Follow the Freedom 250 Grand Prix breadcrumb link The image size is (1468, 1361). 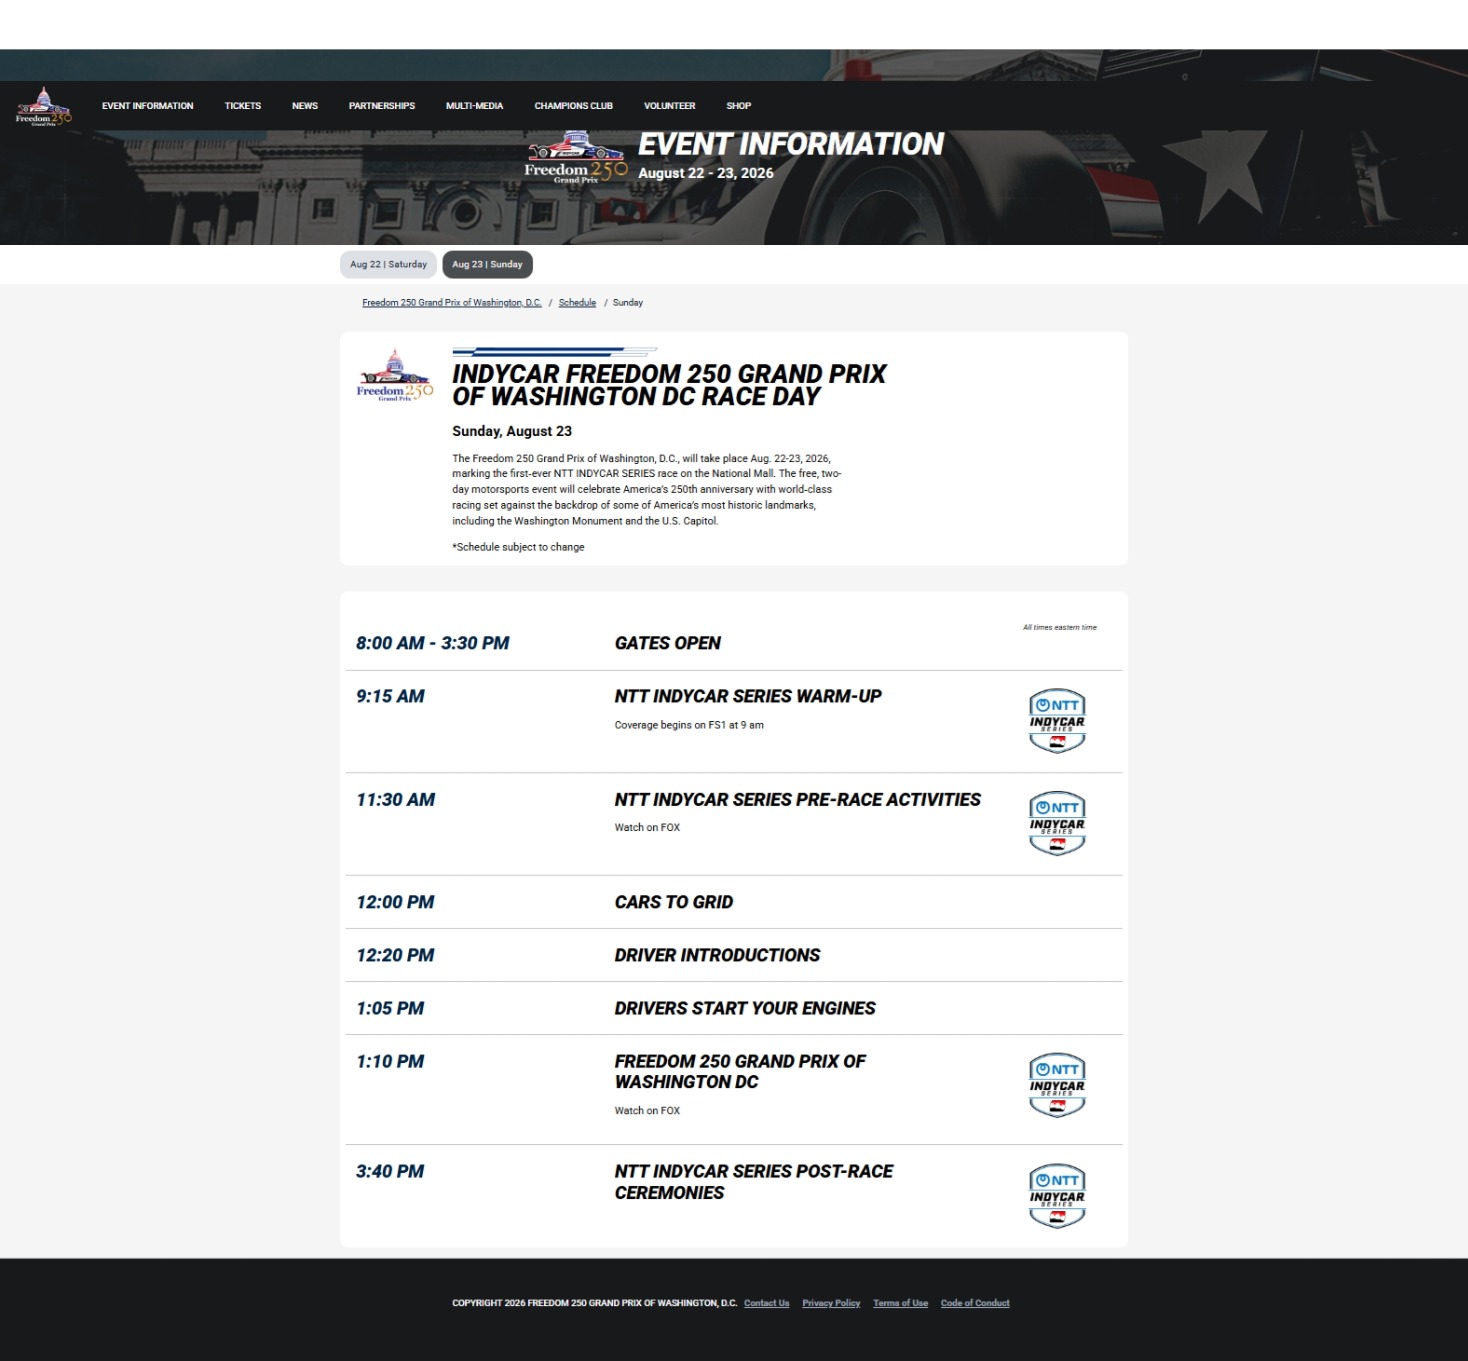coord(452,302)
